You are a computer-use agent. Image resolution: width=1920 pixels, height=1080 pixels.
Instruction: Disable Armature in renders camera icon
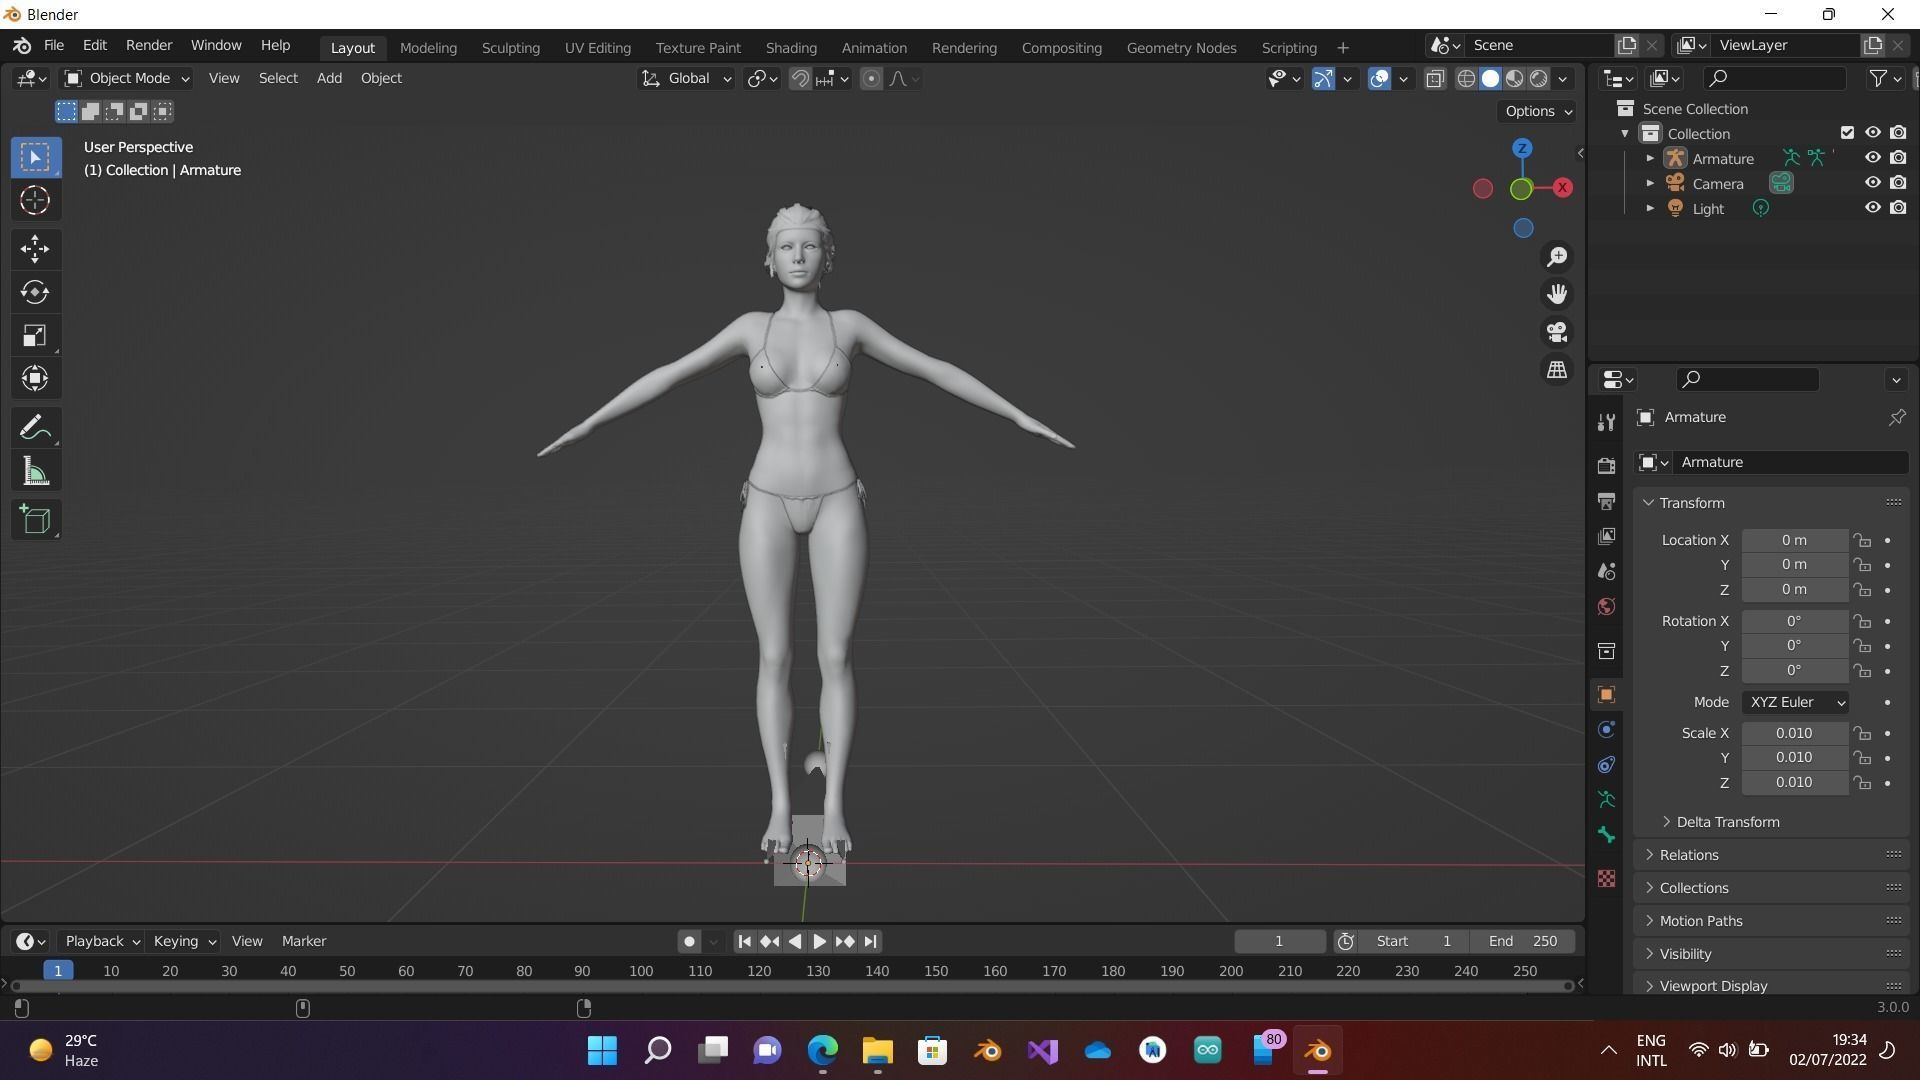click(1898, 158)
